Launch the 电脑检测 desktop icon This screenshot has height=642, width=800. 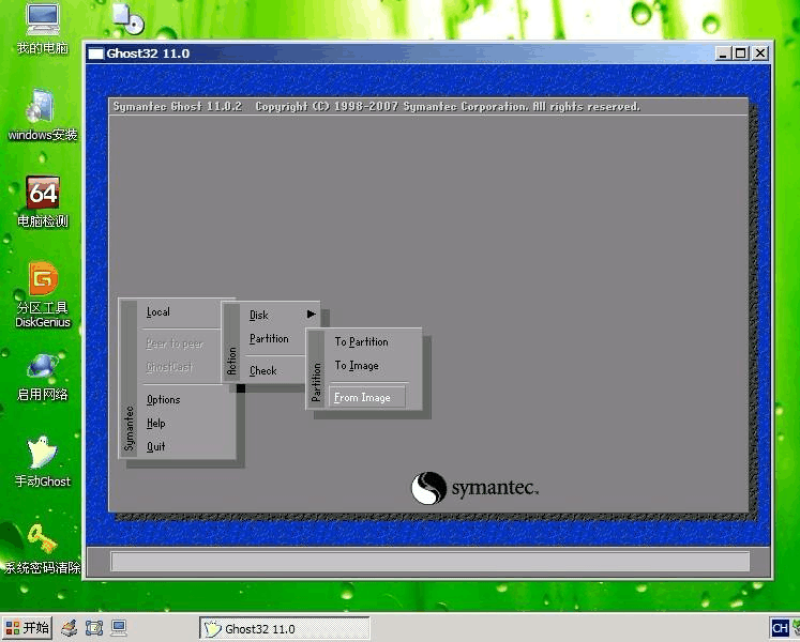coord(43,202)
